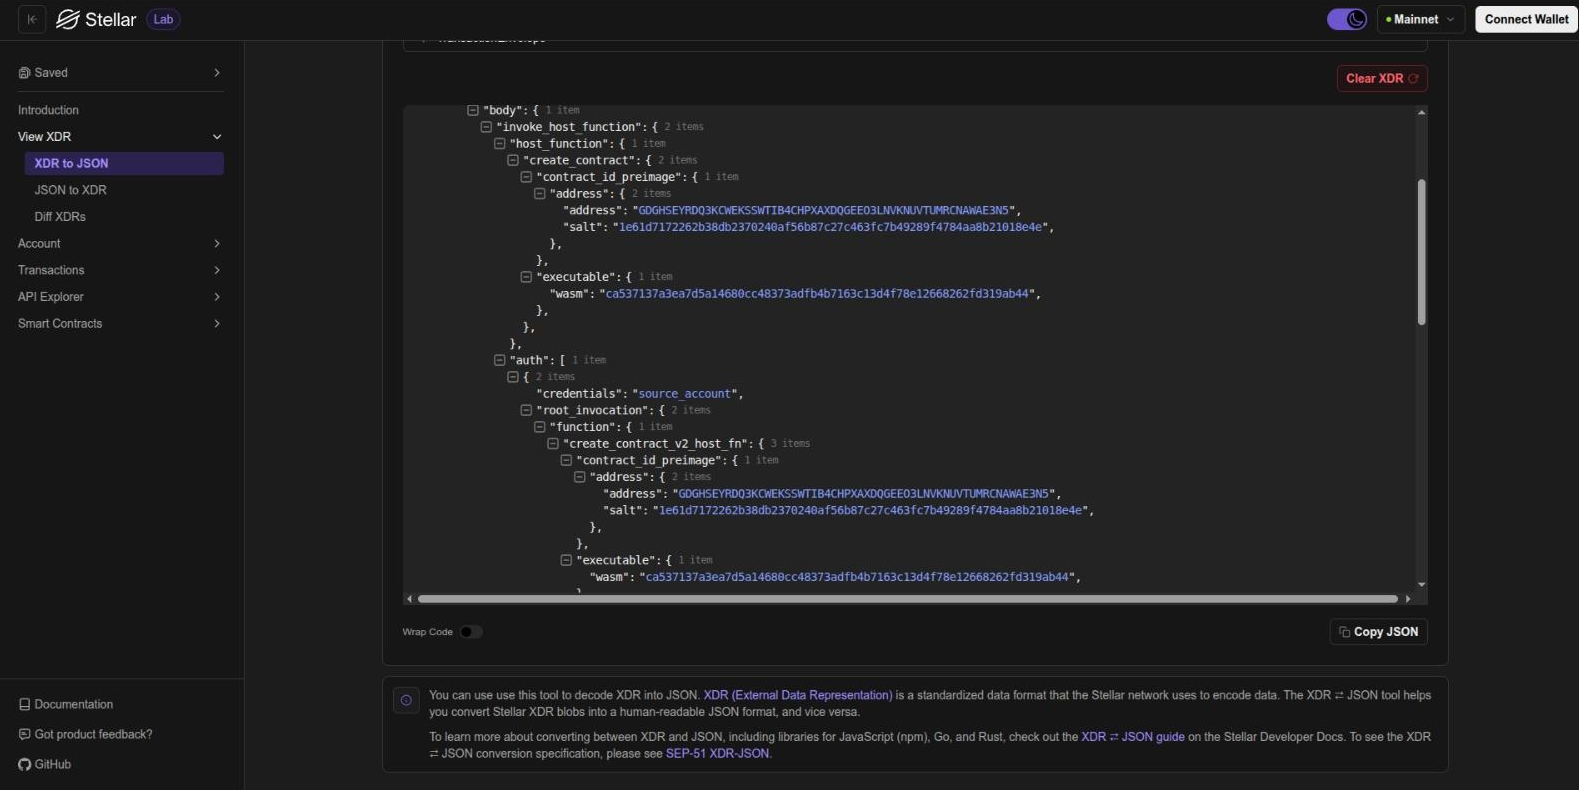Viewport: 1579px width, 790px height.
Task: Click the sidebar collapse arrow icon
Action: pos(32,19)
